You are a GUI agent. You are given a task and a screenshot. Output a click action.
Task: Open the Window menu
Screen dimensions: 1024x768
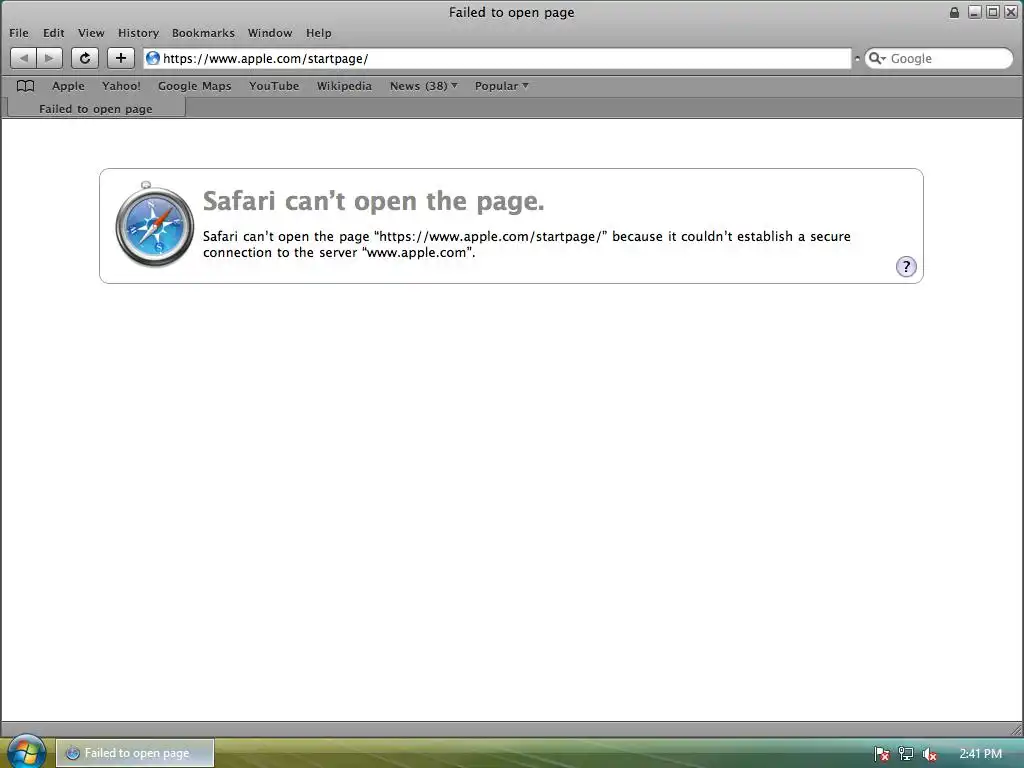[x=270, y=33]
